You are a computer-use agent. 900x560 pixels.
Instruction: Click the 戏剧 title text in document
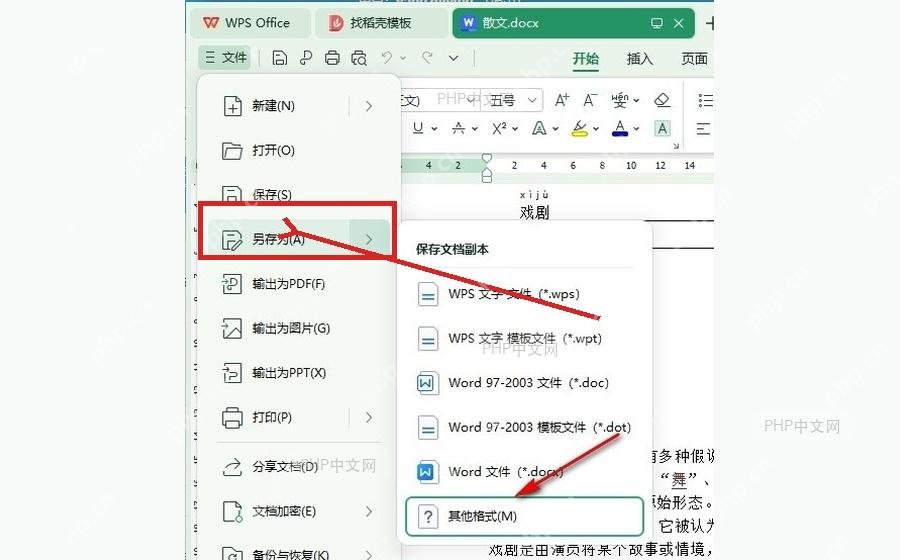coord(534,212)
